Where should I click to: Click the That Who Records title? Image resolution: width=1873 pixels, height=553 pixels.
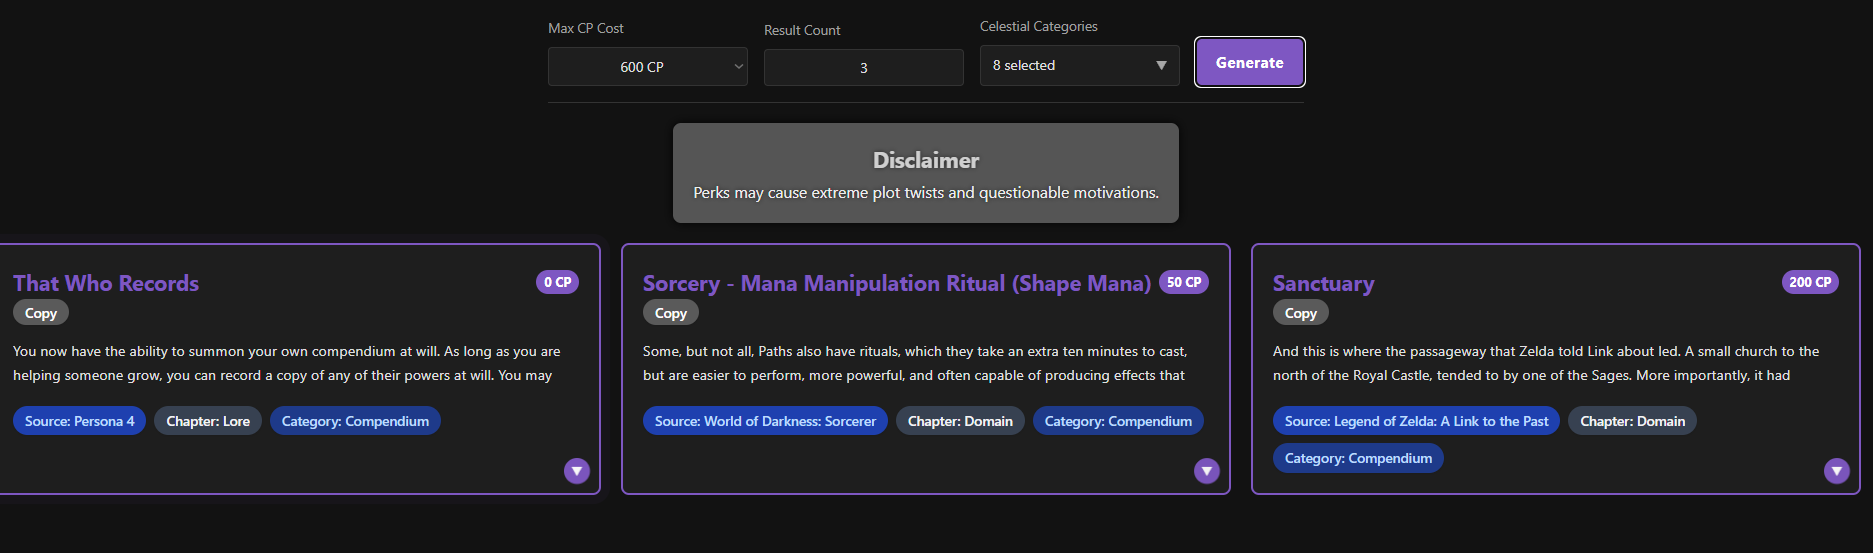[106, 284]
